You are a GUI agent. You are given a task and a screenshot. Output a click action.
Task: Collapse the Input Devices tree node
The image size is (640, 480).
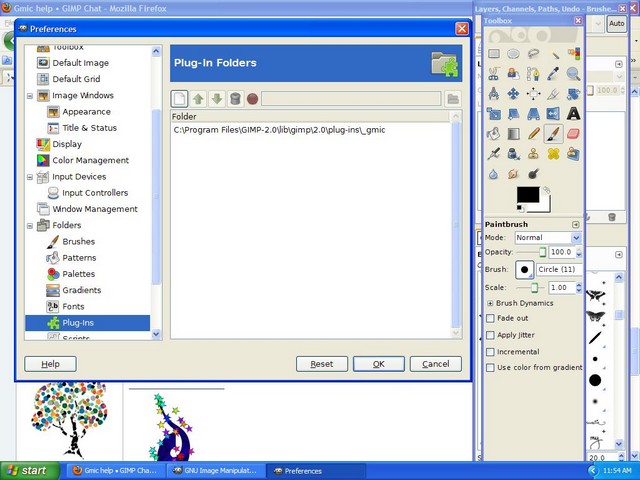(30, 177)
